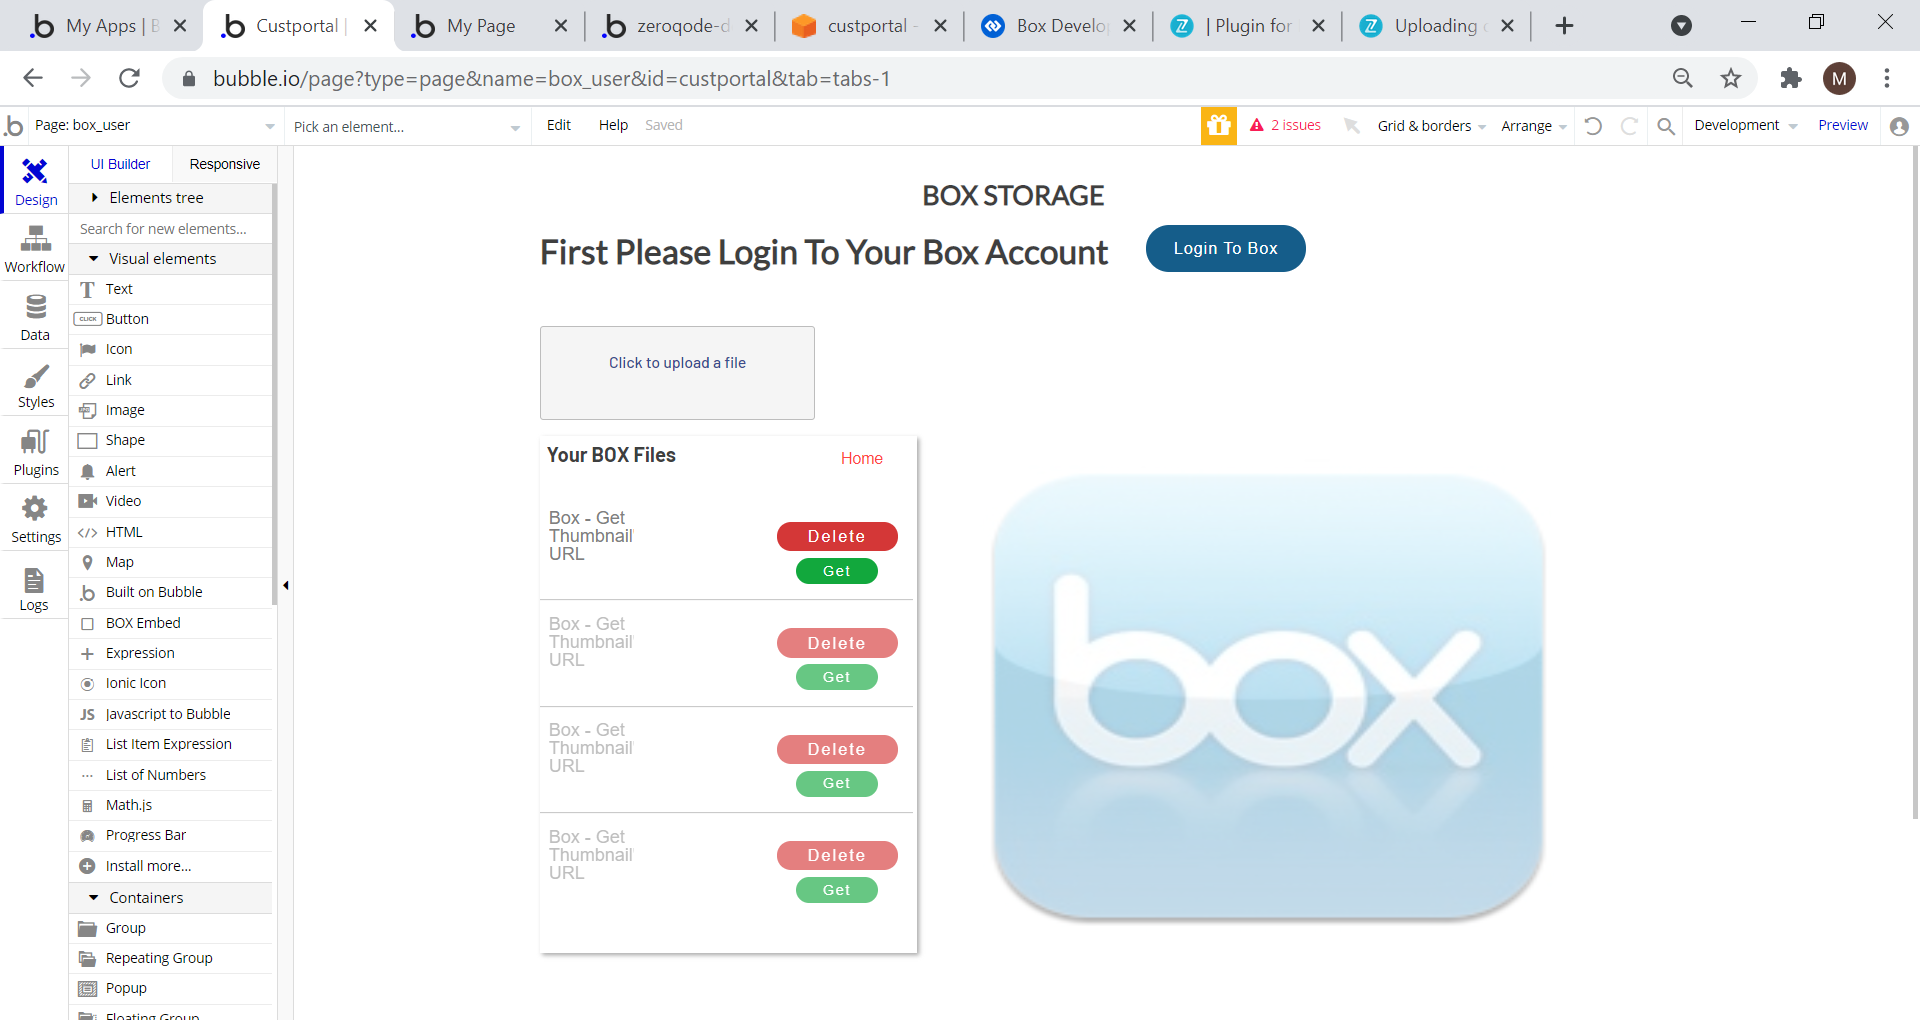Open the user account icon in editor
The height and width of the screenshot is (1020, 1920).
[1899, 126]
